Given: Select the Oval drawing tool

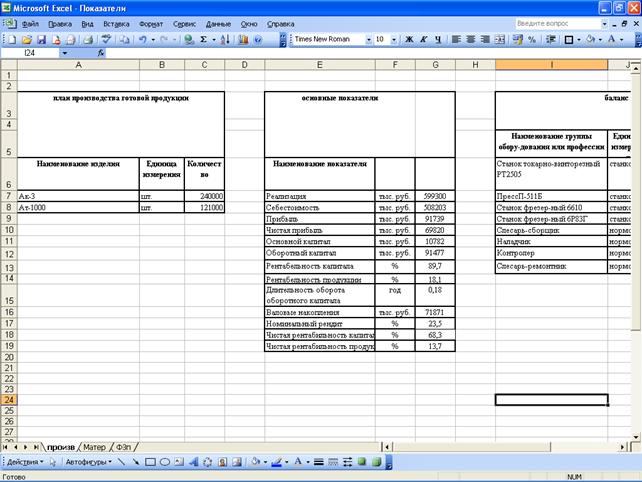Looking at the screenshot, I should [x=165, y=462].
